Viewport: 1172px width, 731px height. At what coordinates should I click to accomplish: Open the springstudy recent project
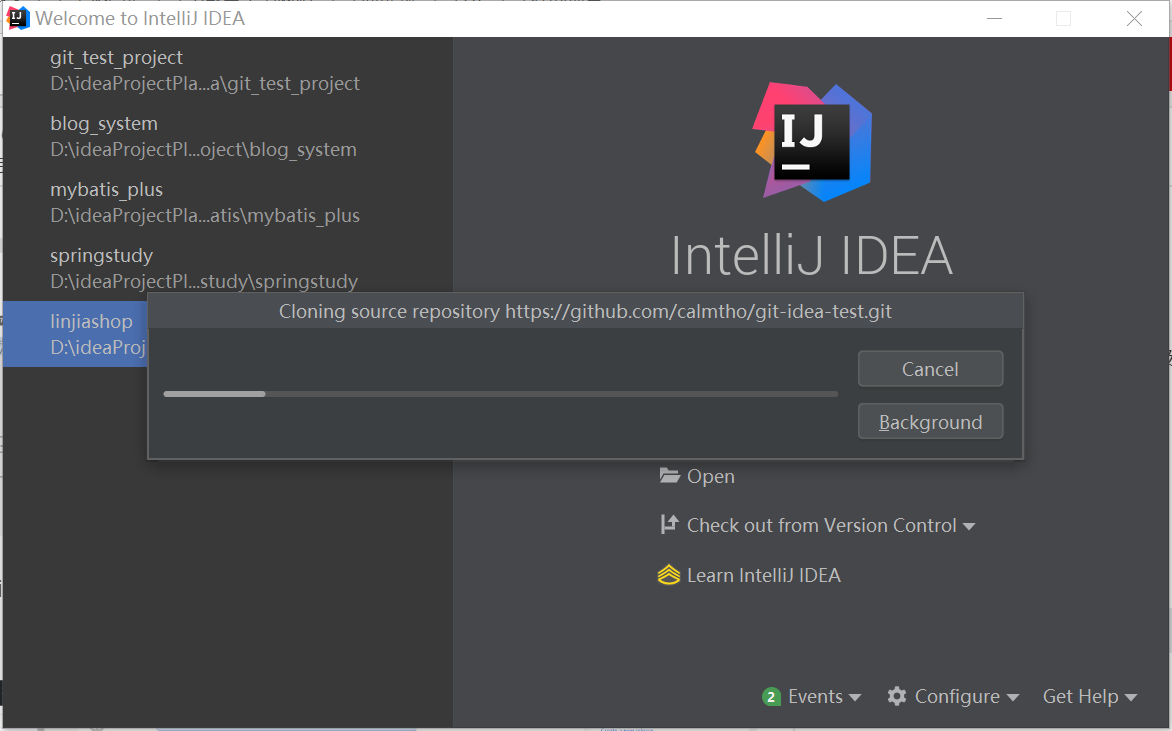227,268
